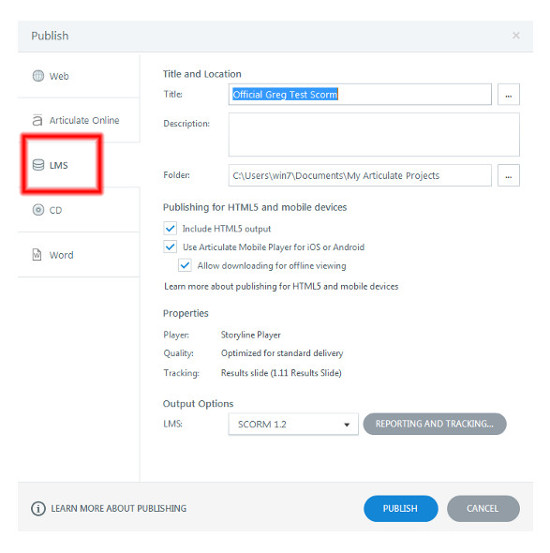The image size is (550, 553).
Task: Click the LMS database icon
Action: 38,165
